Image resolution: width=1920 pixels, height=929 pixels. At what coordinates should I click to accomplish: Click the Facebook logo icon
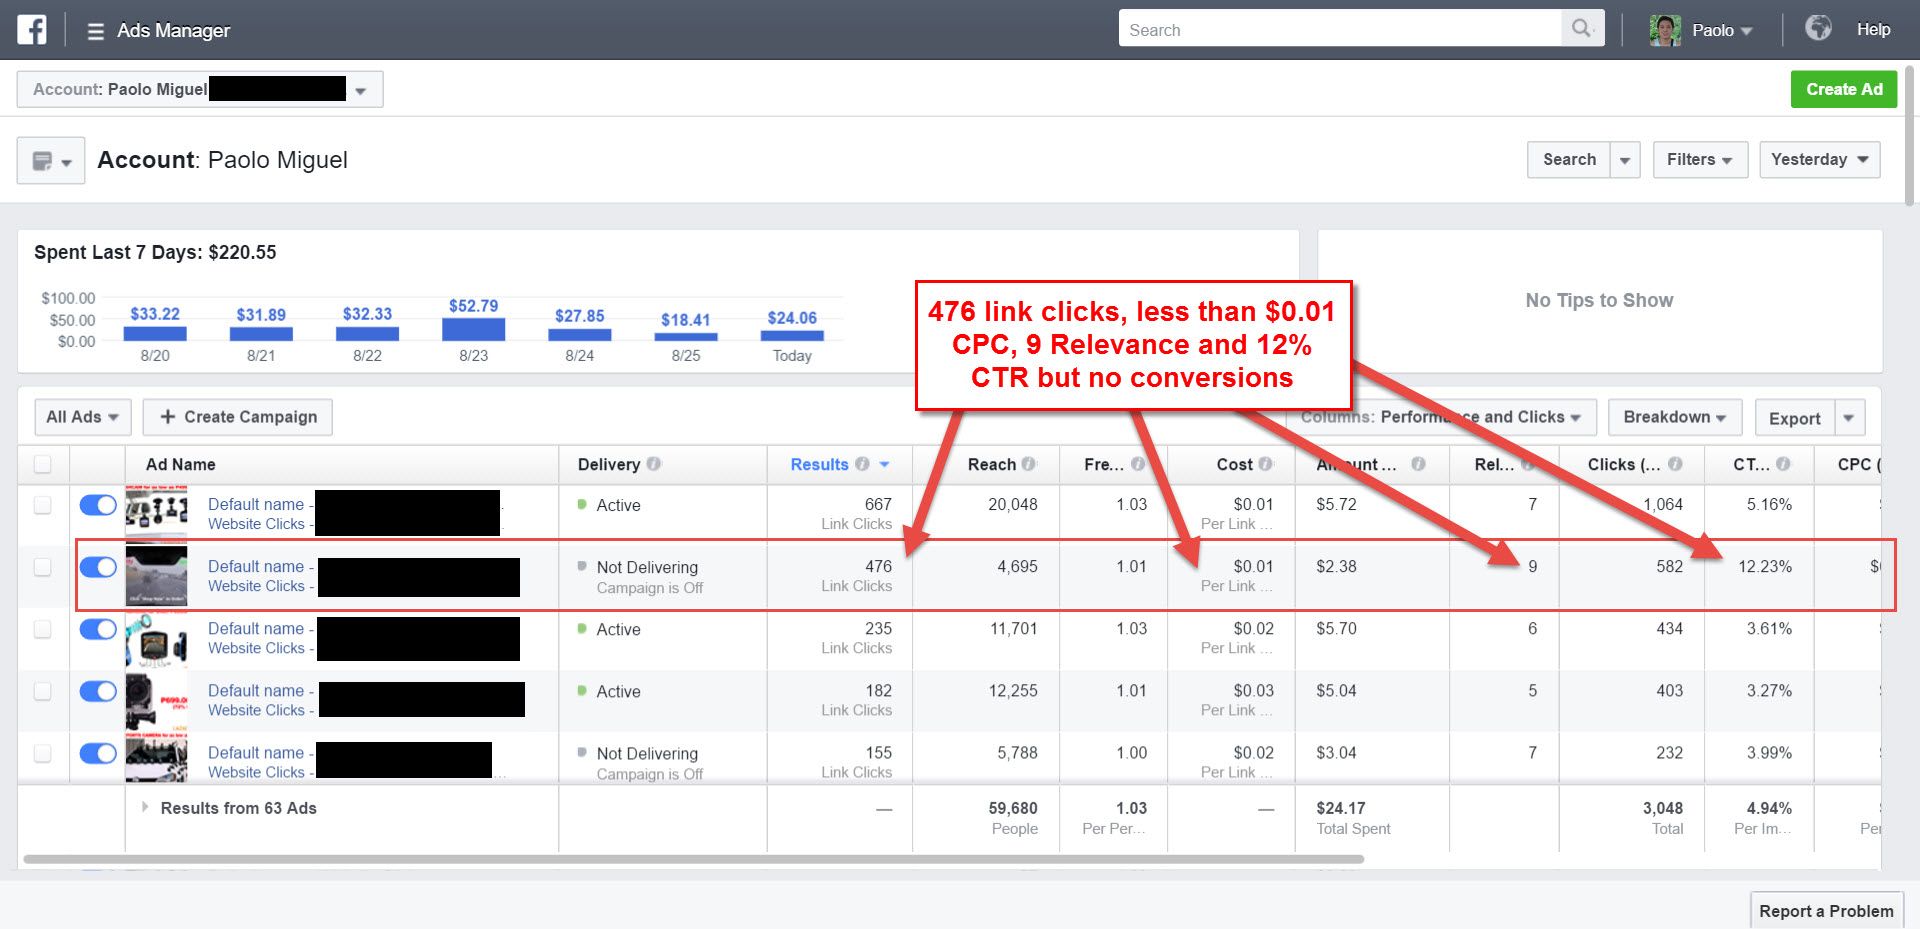[32, 30]
